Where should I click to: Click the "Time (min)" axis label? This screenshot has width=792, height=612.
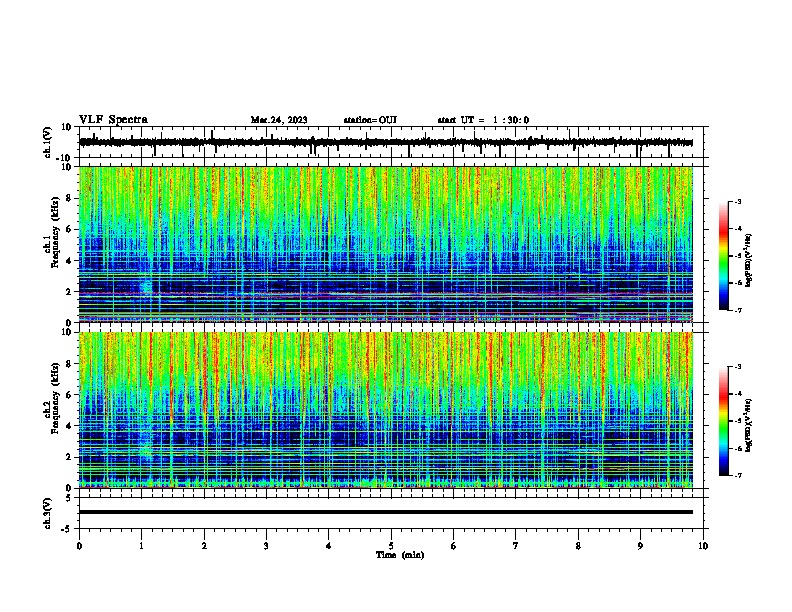click(x=400, y=555)
